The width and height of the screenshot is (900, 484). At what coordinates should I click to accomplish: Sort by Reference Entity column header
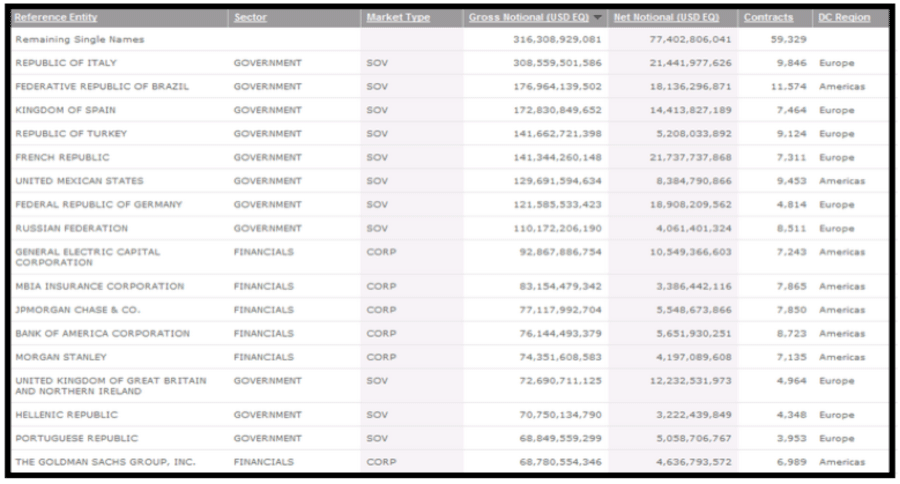56,17
